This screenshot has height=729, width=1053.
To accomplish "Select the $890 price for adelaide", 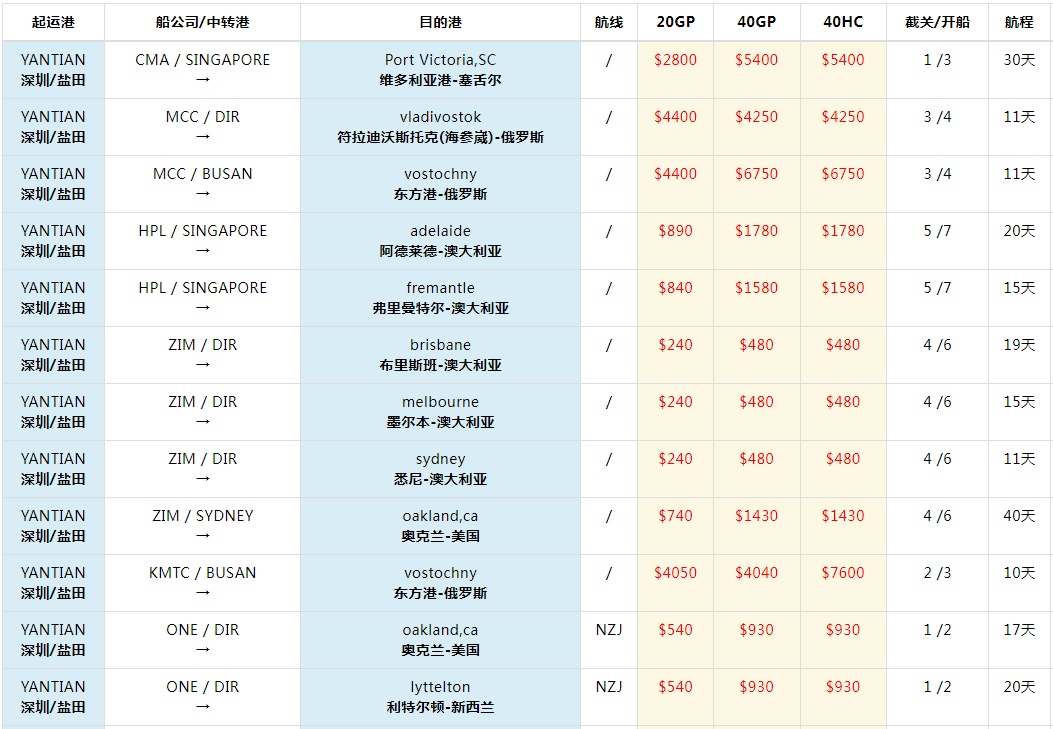I will click(675, 231).
